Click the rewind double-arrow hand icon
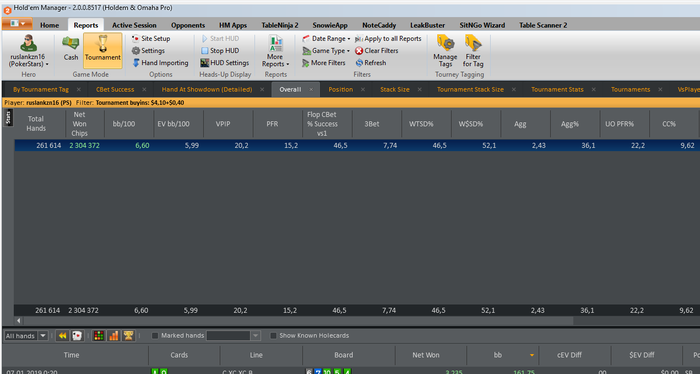The image size is (700, 374). [x=62, y=336]
